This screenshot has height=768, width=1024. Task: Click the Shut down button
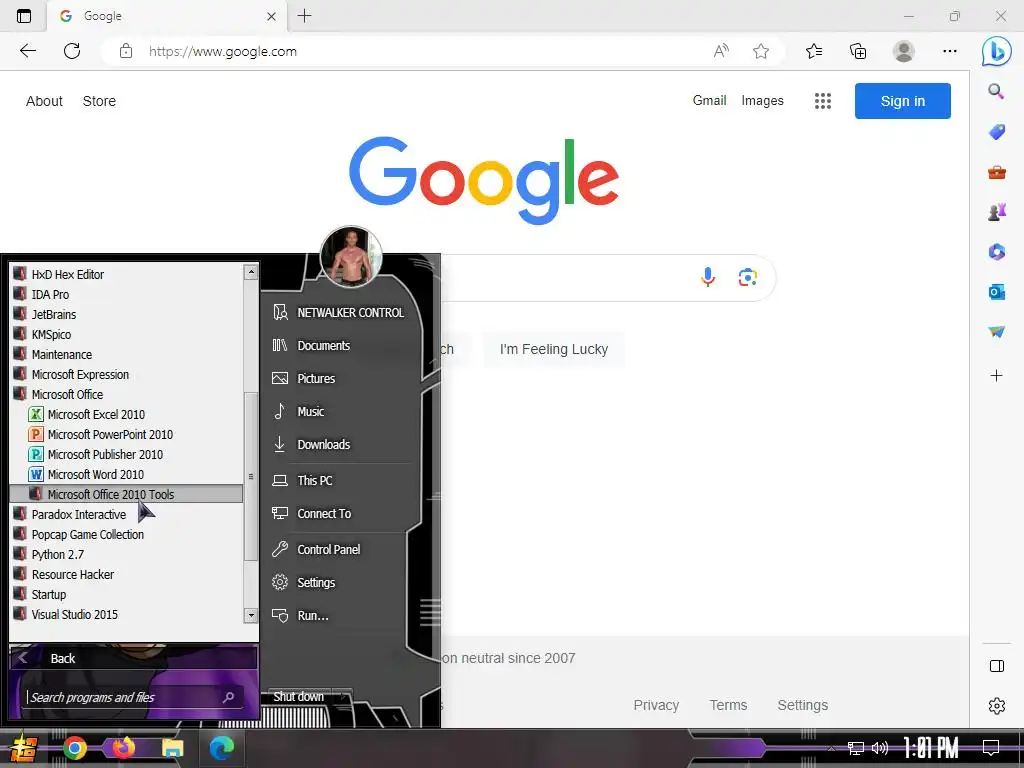click(x=298, y=697)
